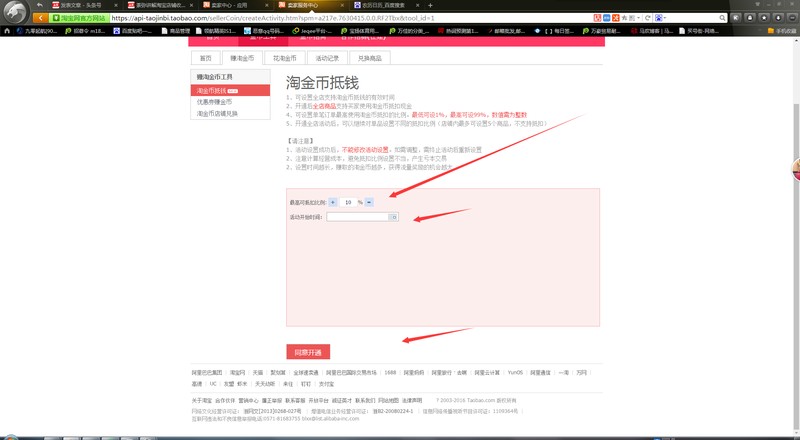Open the 花淘金币 page tab
Viewport: 800px width, 440px height.
coord(285,58)
